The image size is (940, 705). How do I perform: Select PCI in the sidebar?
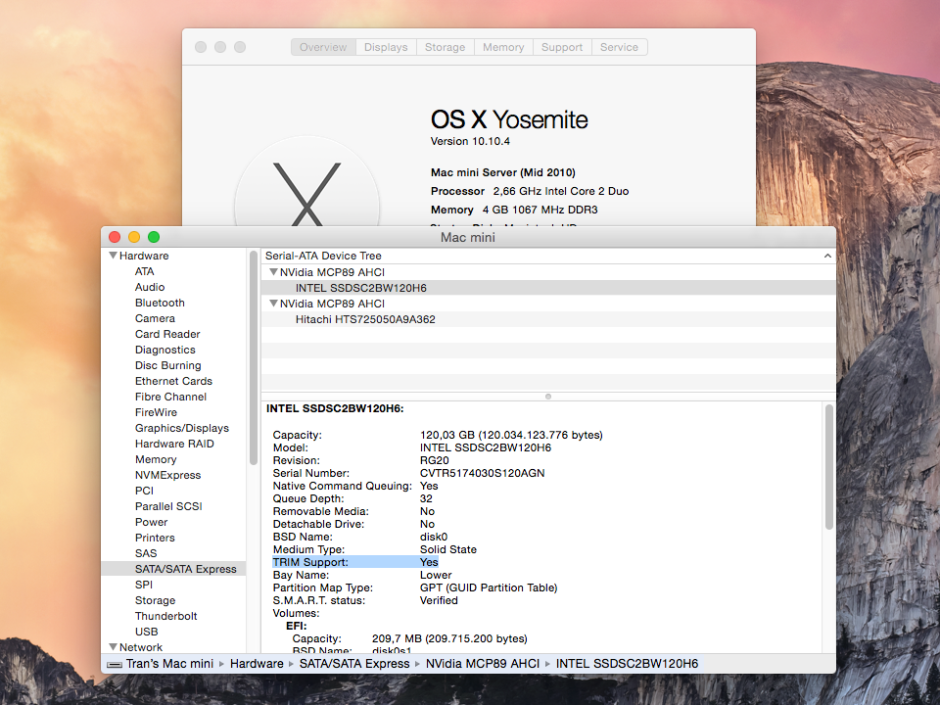144,490
